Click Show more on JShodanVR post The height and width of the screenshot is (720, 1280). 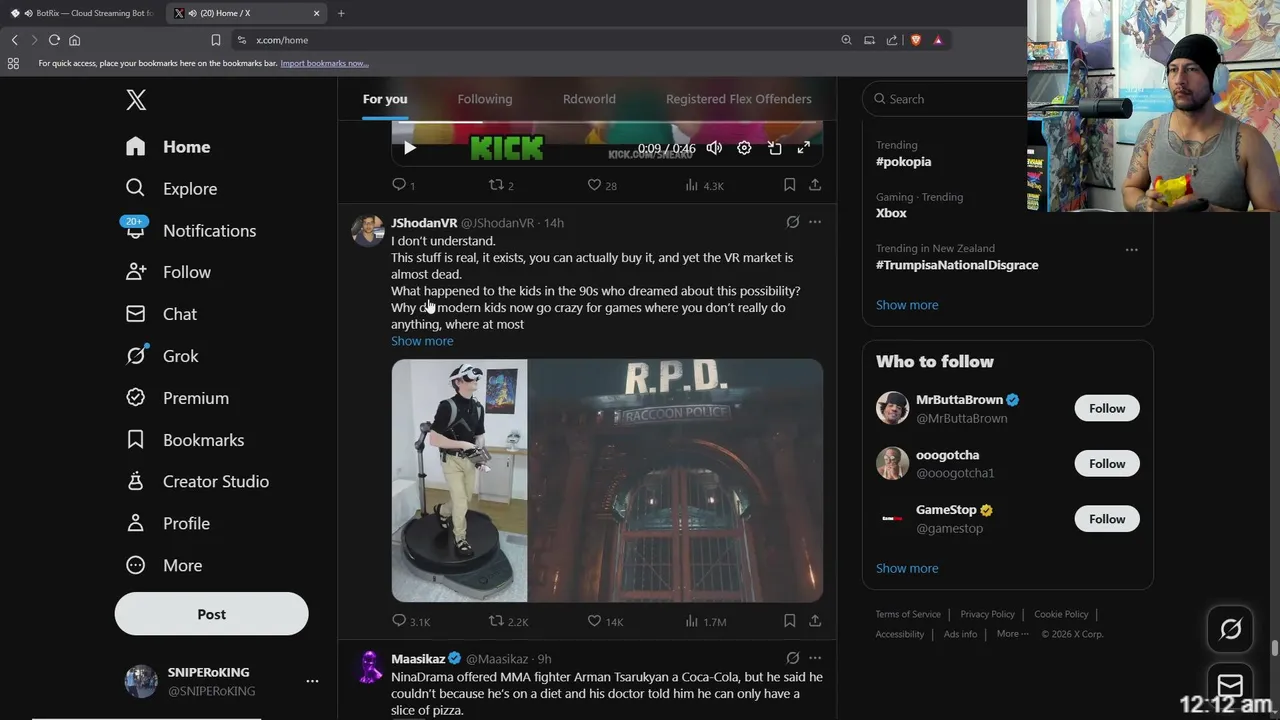tap(422, 341)
